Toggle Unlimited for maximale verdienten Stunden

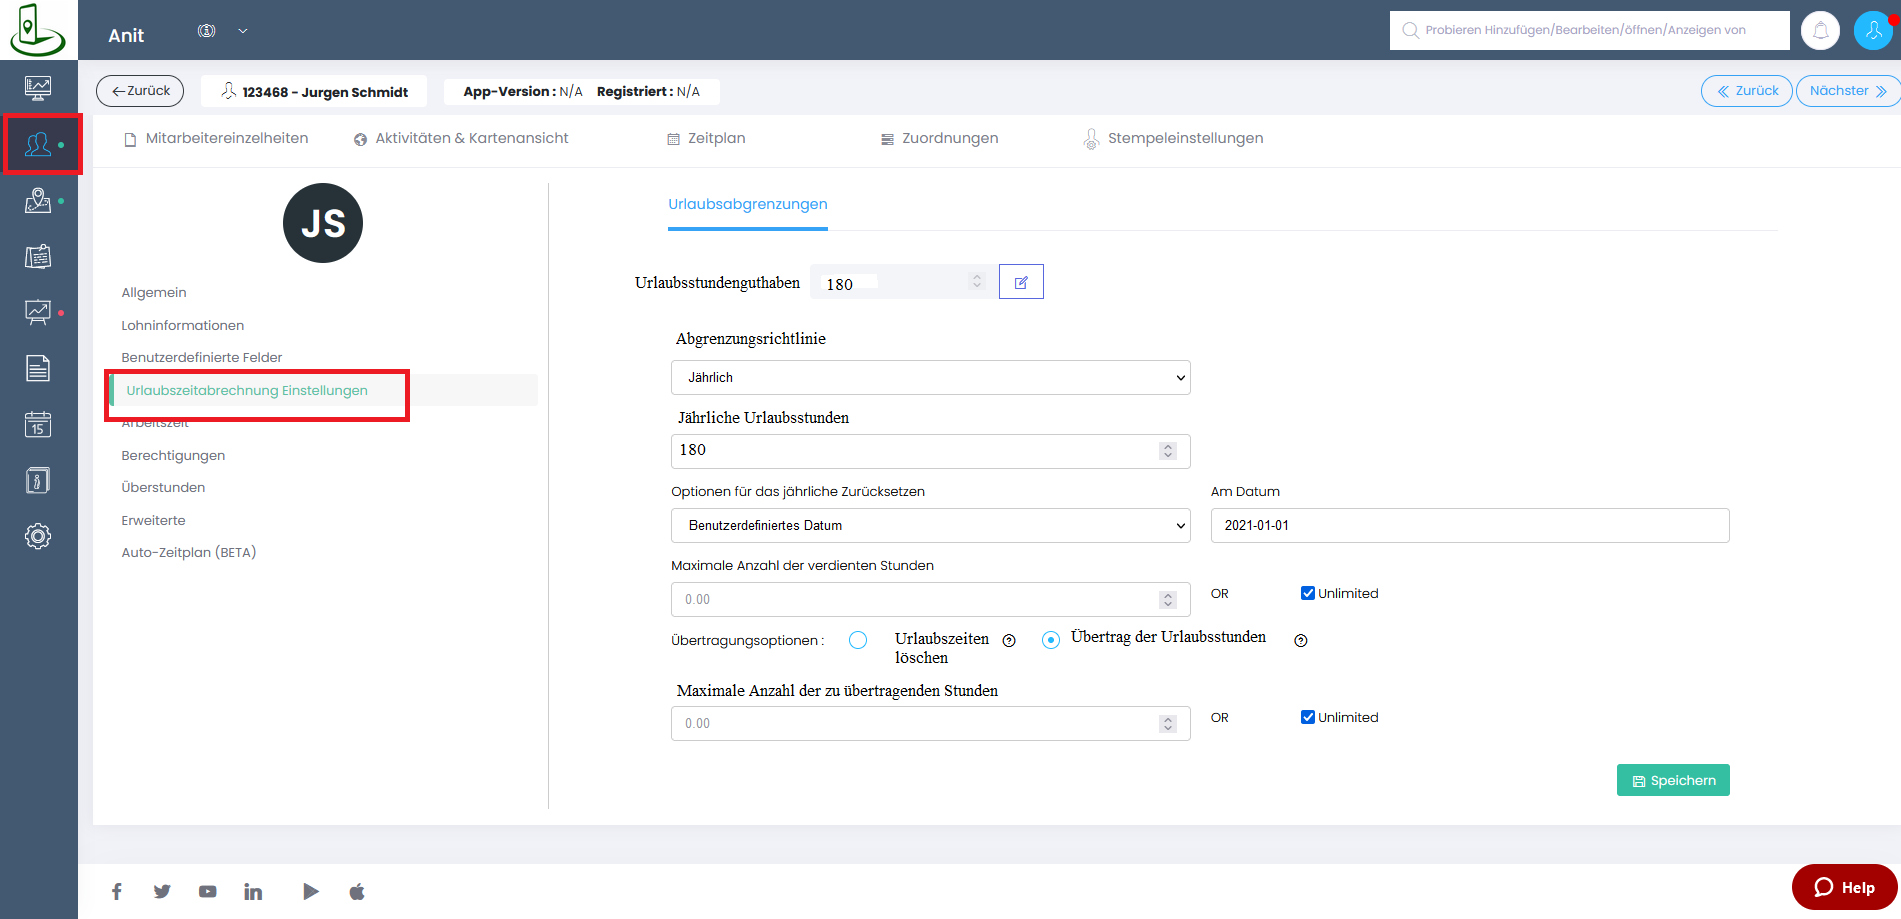click(1307, 593)
